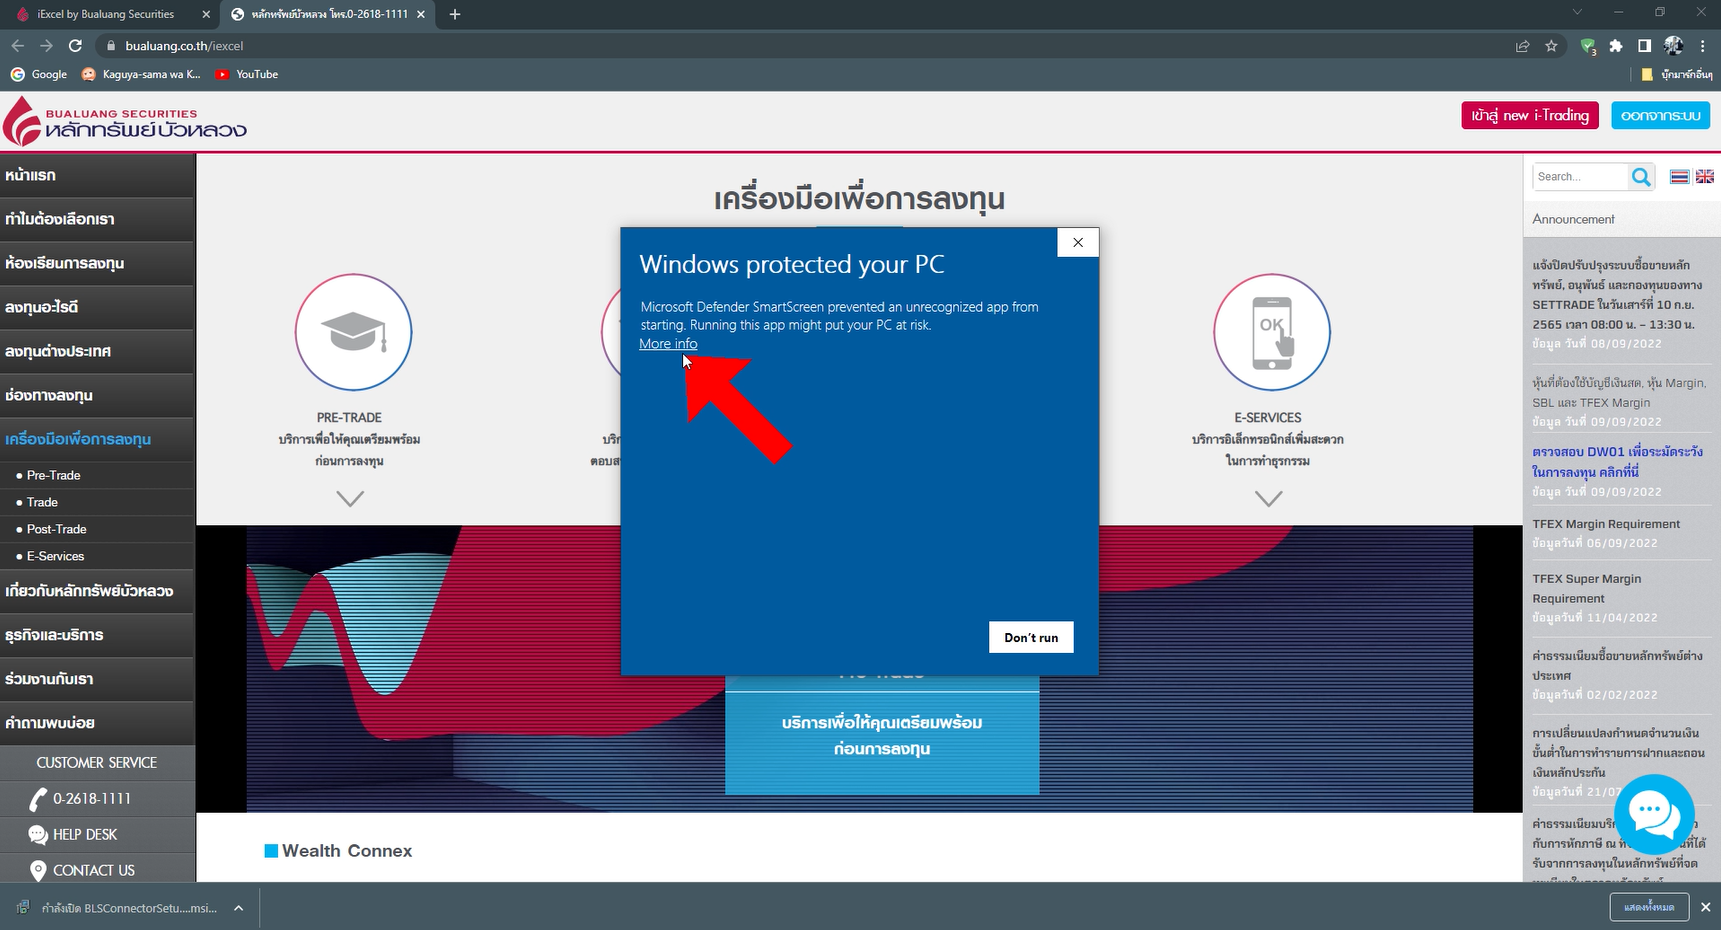Click the PRE-TRADE graduation cap icon

(353, 332)
